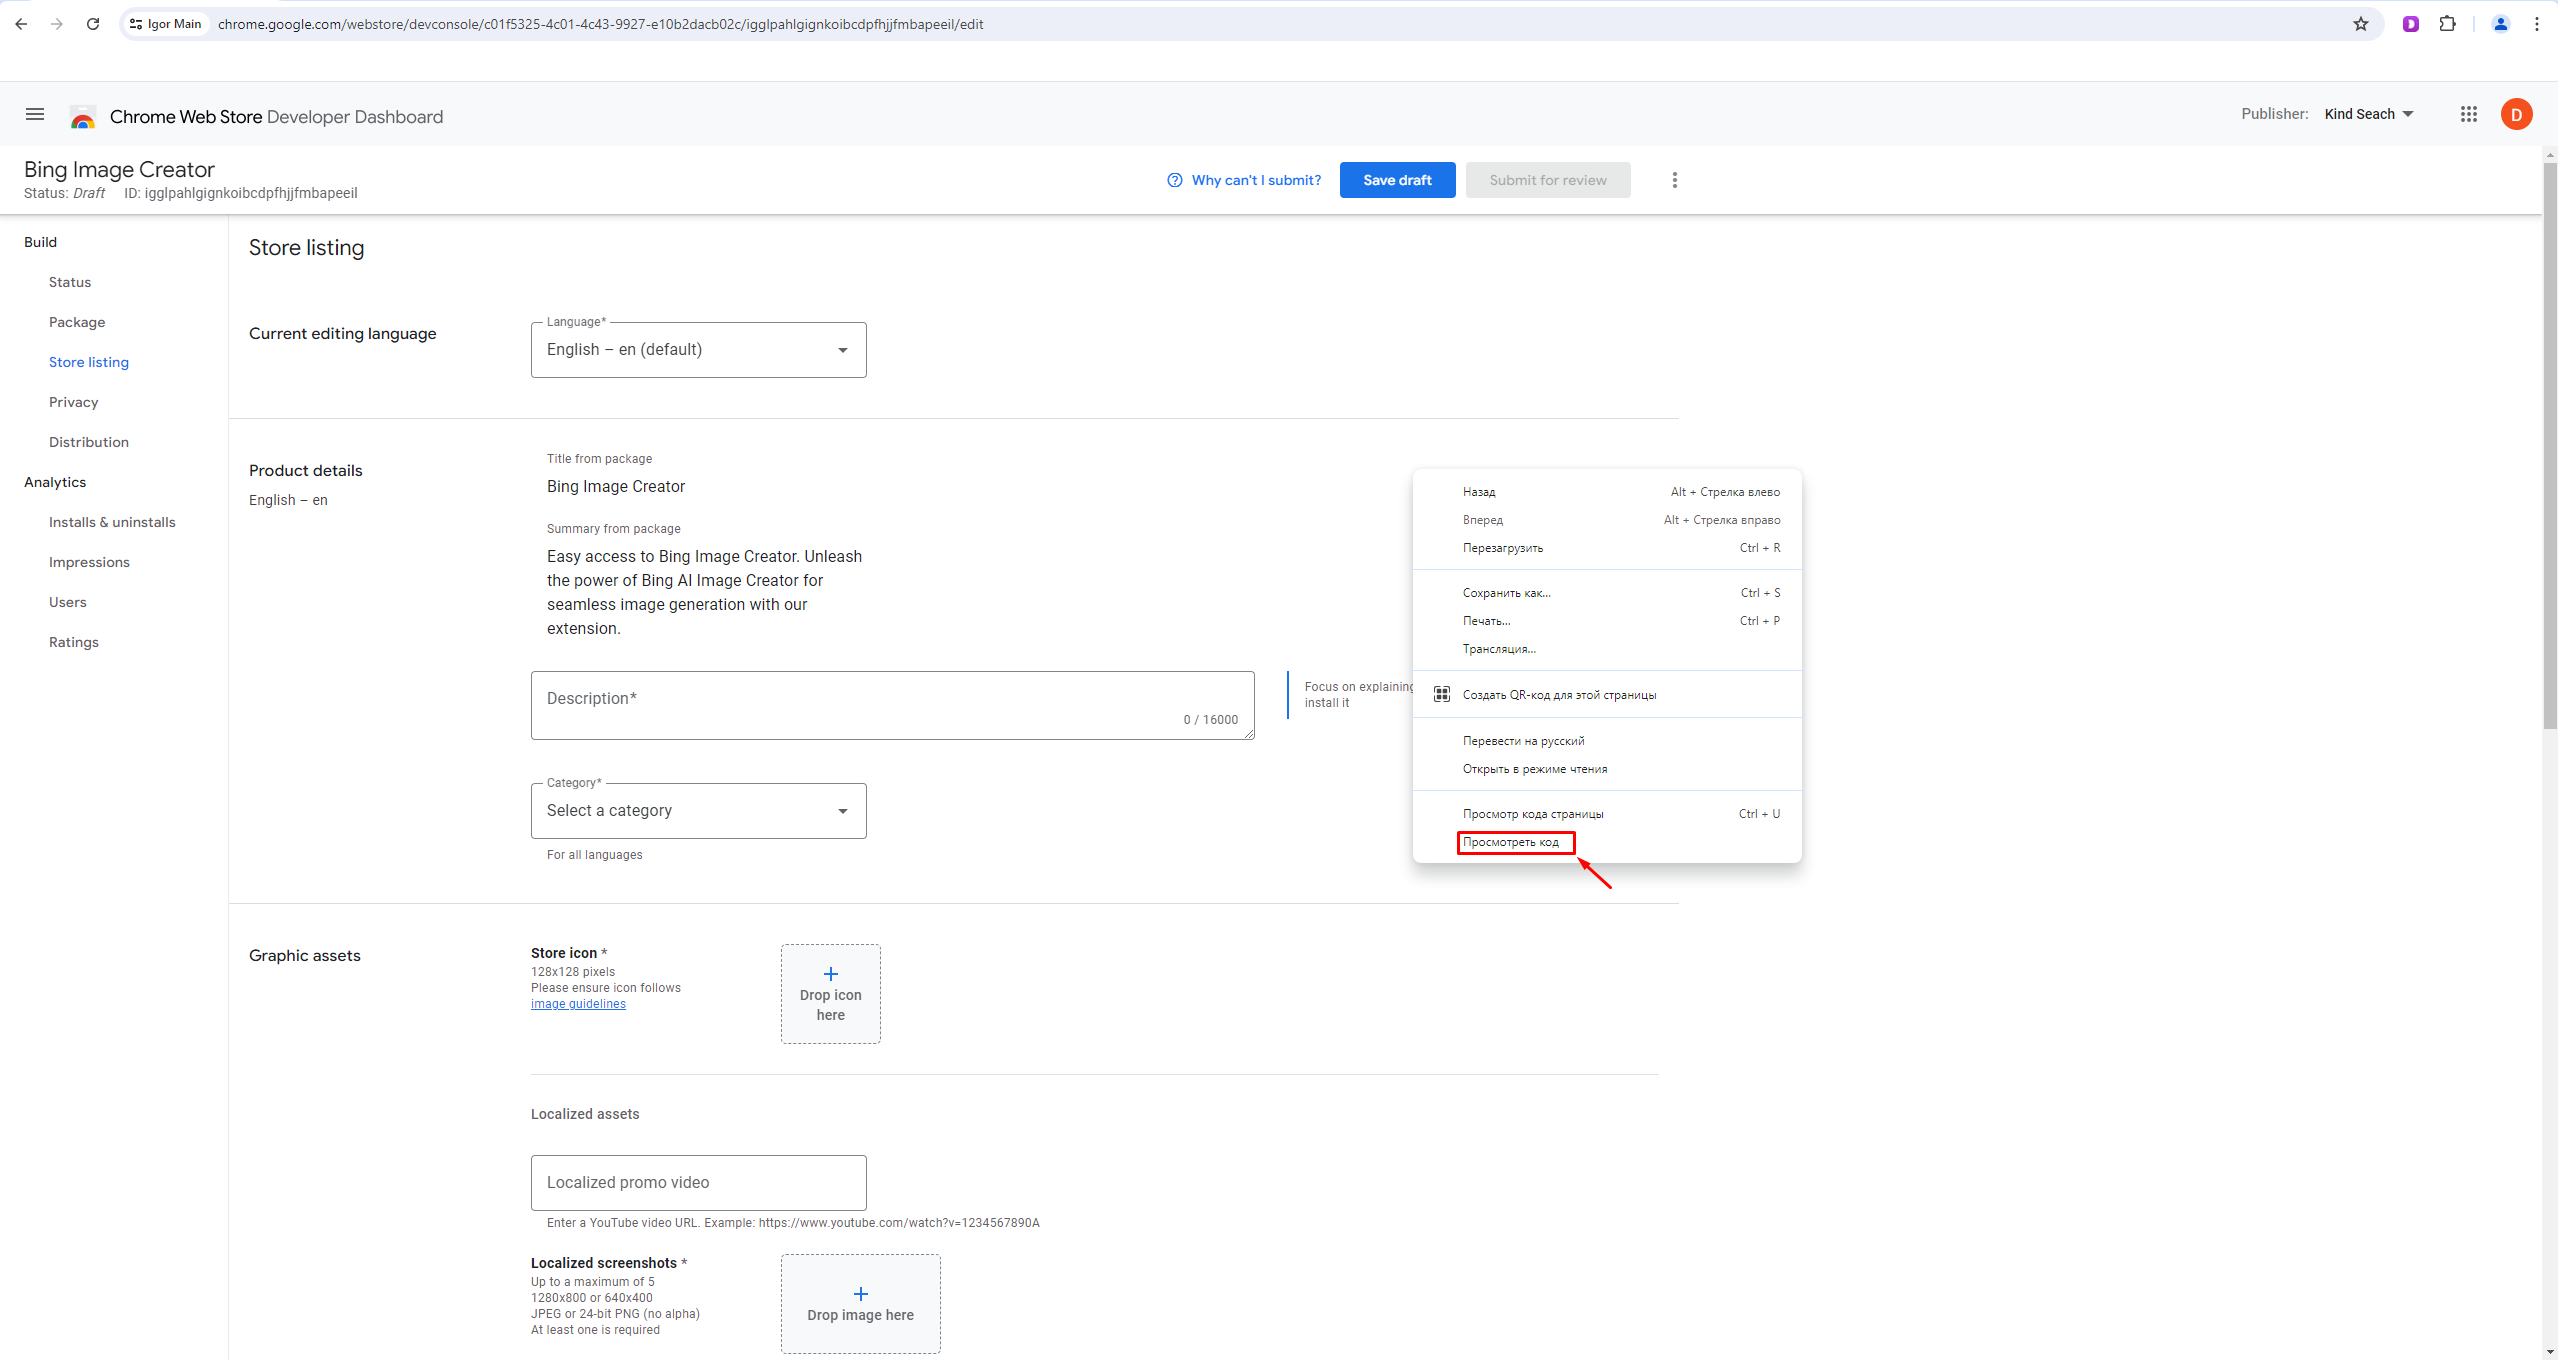The width and height of the screenshot is (2558, 1360).
Task: Click the purple extension icon in toolbar
Action: click(2410, 24)
